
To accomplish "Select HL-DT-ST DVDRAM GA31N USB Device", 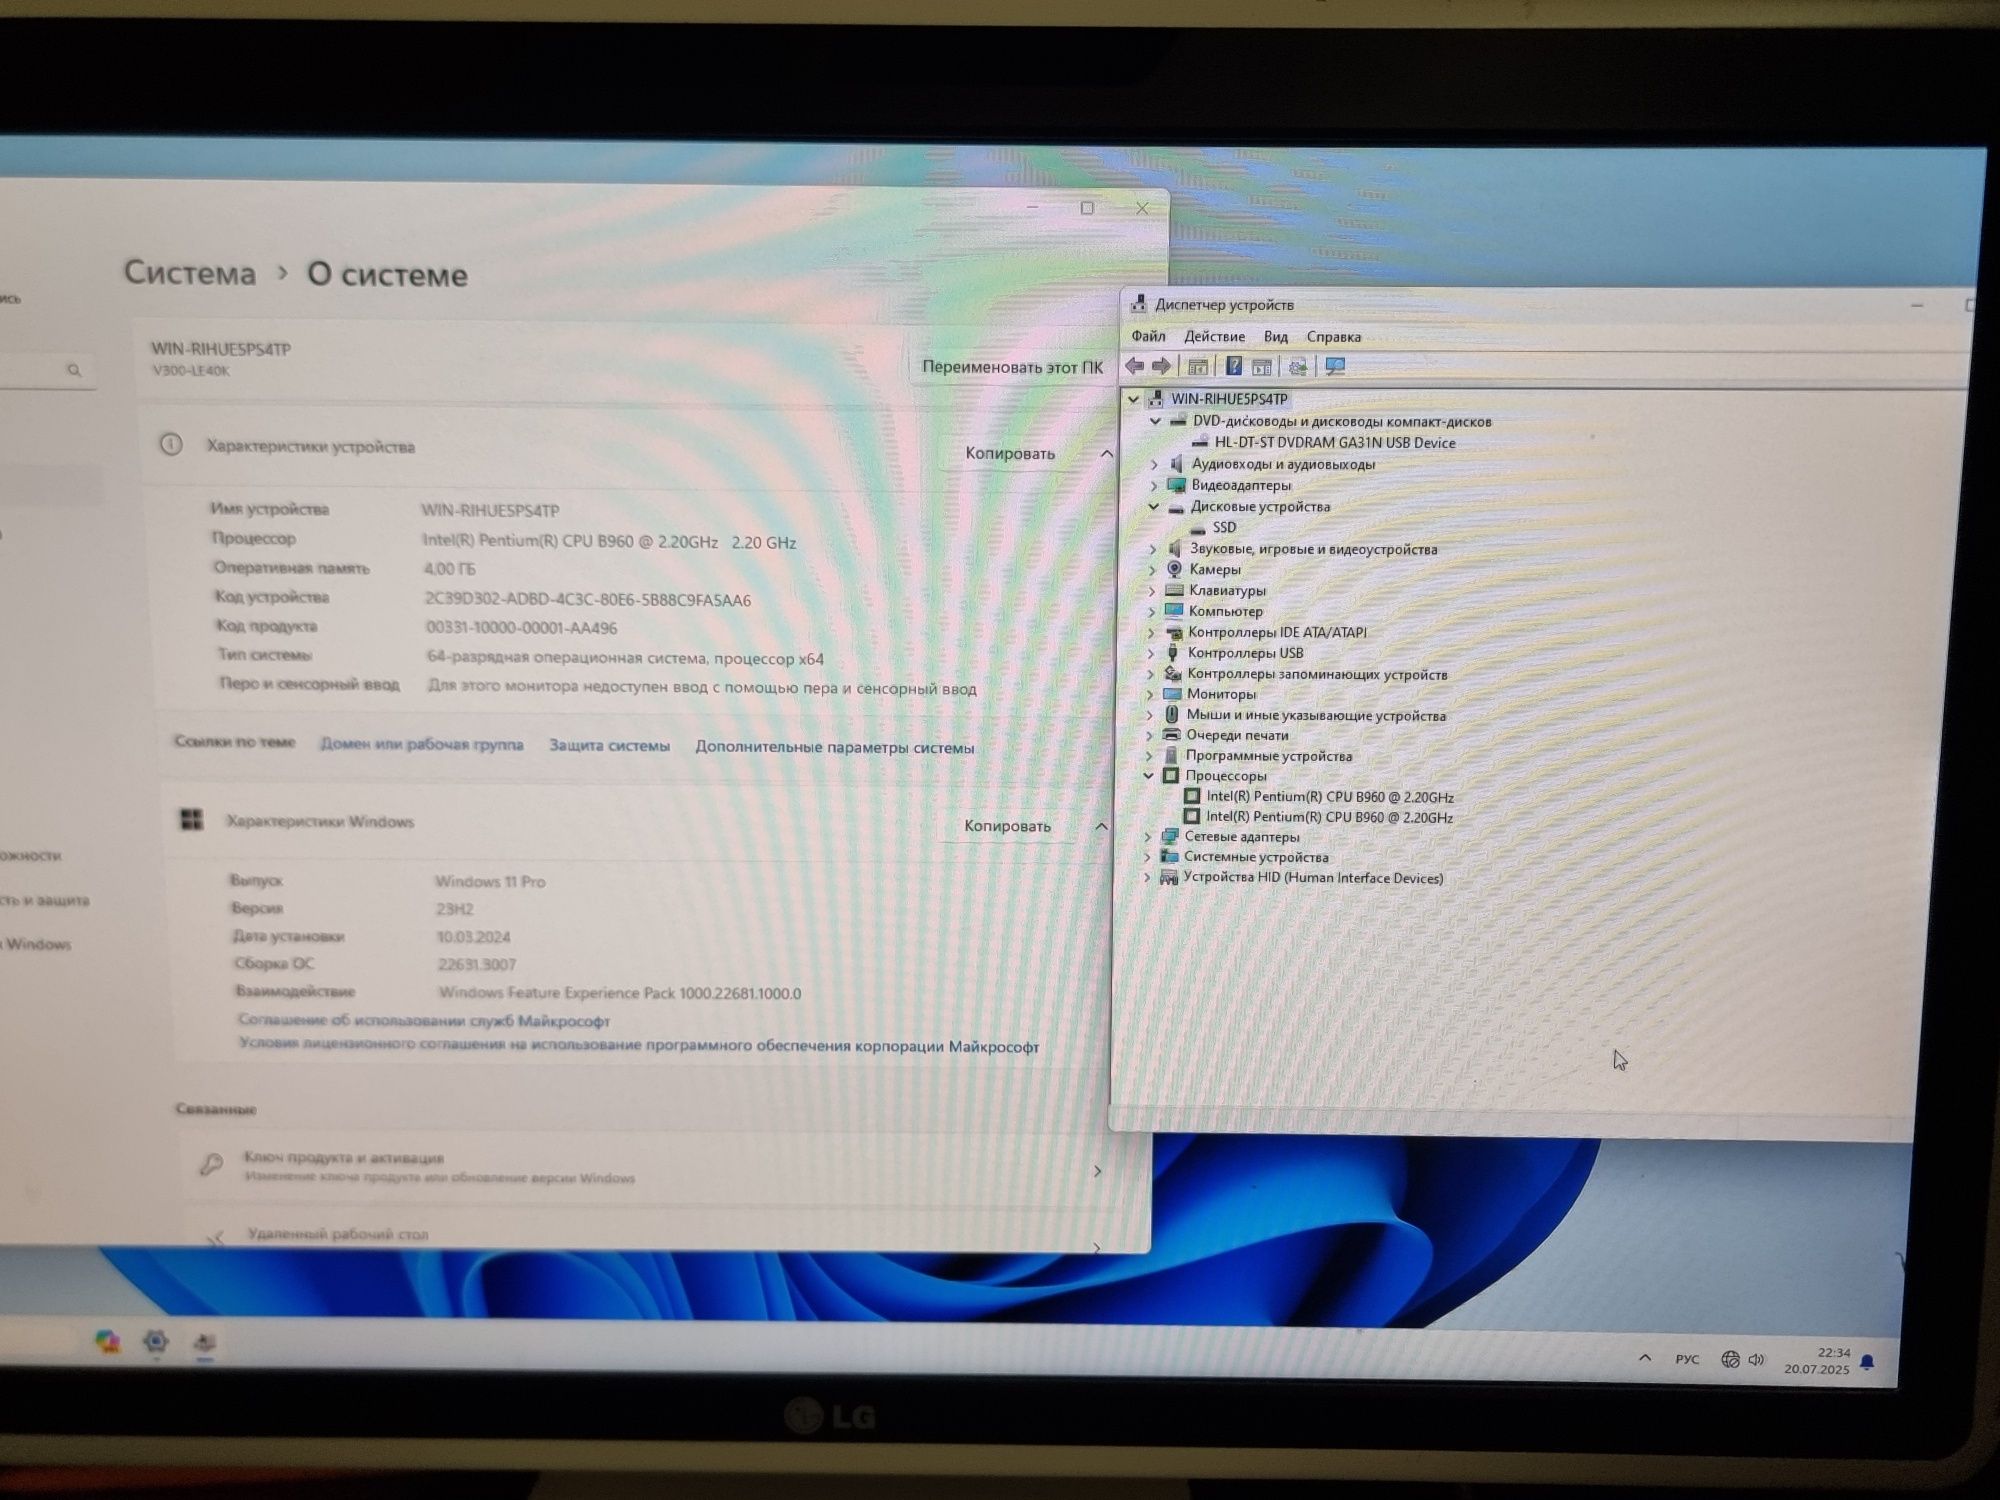I will tap(1335, 442).
